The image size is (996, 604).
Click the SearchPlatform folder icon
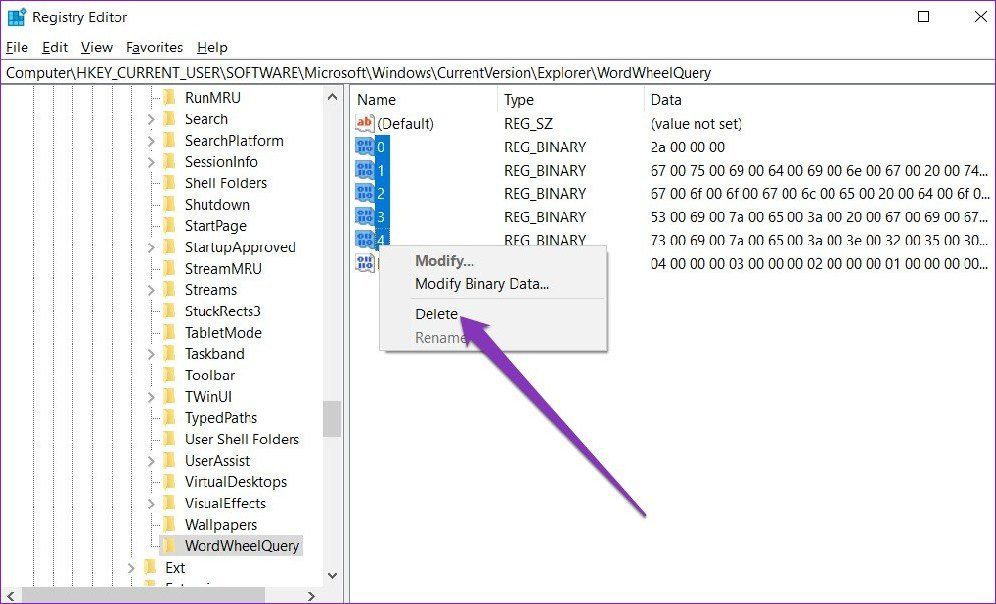pos(169,140)
